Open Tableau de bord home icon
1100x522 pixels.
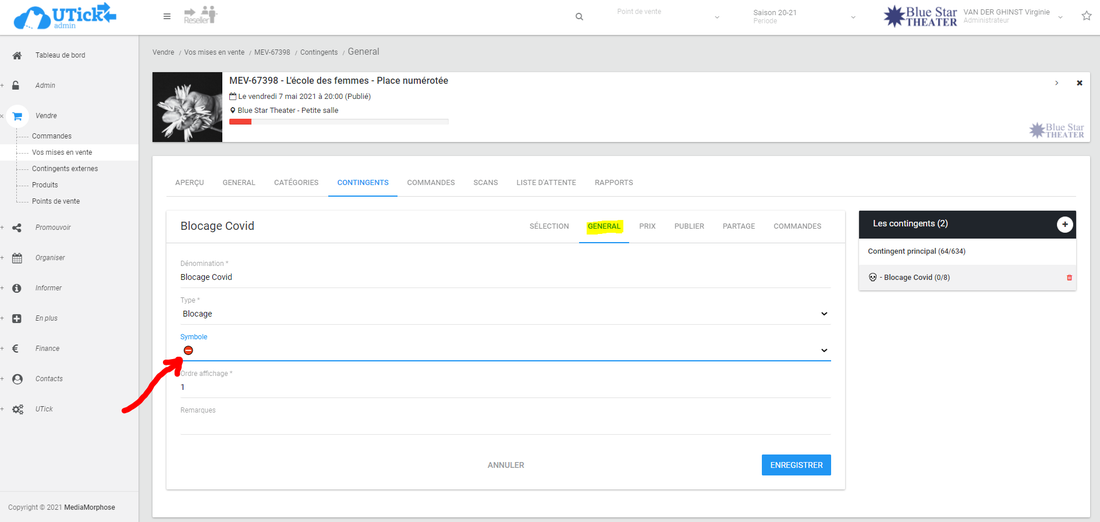point(17,55)
